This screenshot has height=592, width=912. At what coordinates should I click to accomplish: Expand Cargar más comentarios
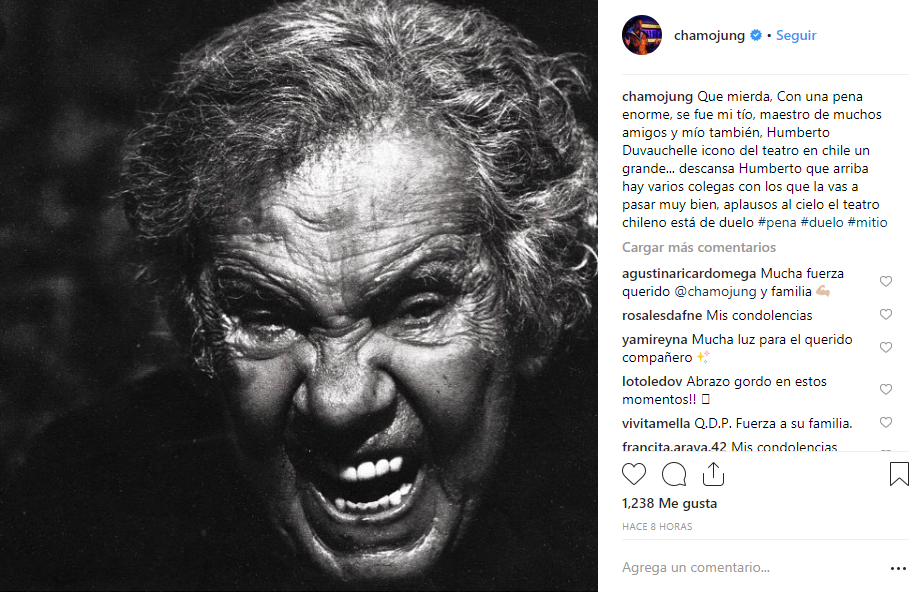pyautogui.click(x=699, y=248)
